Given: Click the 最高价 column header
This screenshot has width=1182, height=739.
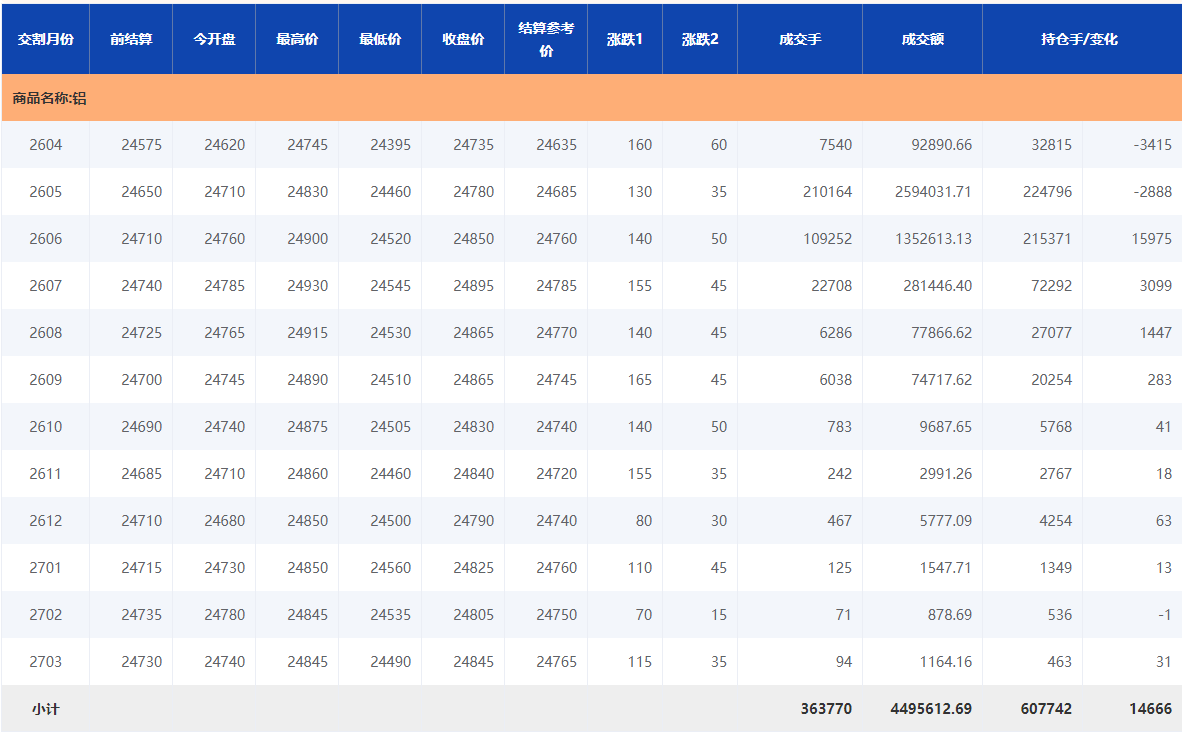Looking at the screenshot, I should coord(297,39).
